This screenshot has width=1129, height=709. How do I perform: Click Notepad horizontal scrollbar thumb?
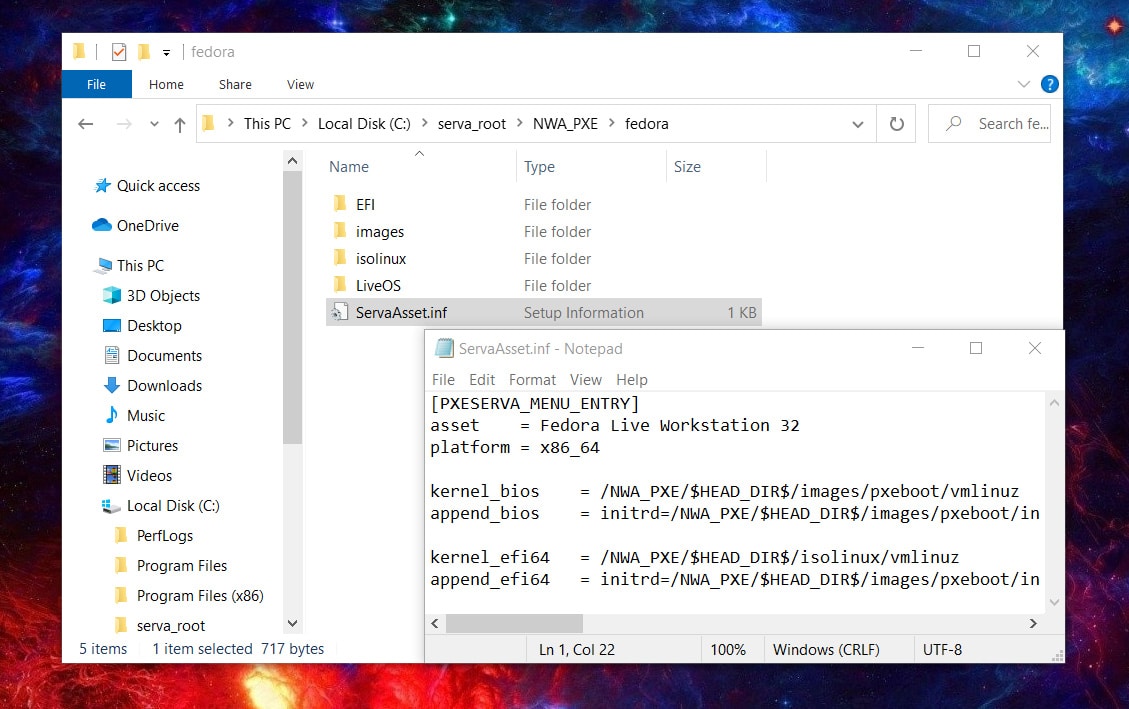(514, 623)
